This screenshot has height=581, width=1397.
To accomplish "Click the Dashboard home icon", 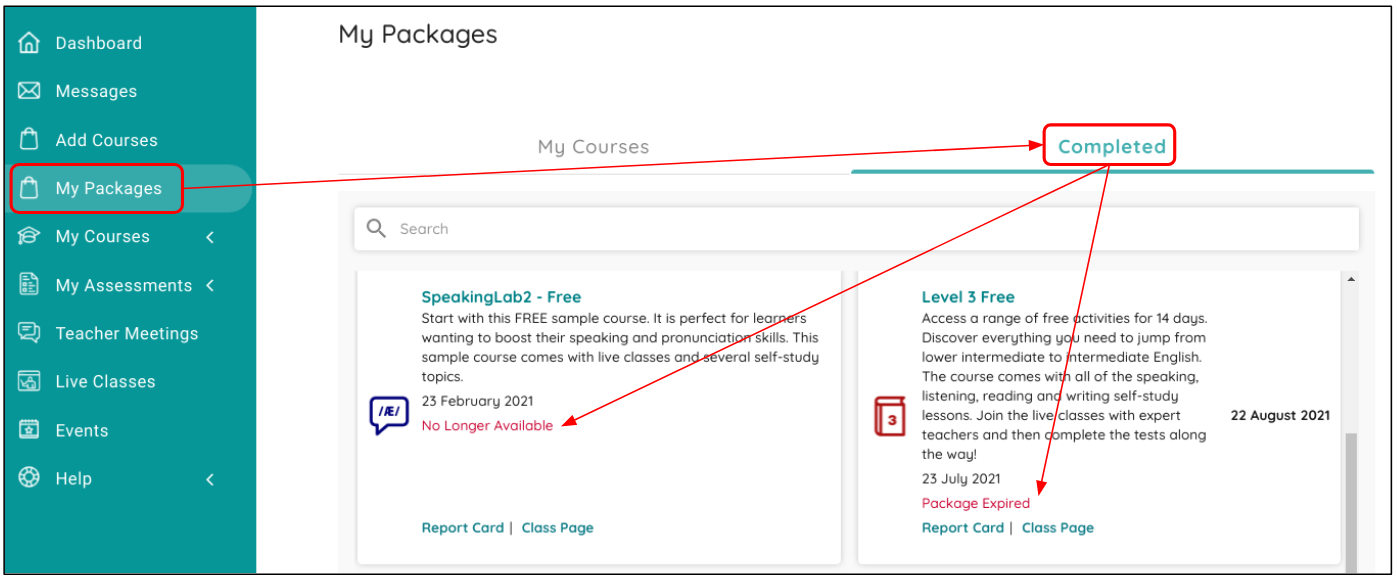I will click(30, 43).
